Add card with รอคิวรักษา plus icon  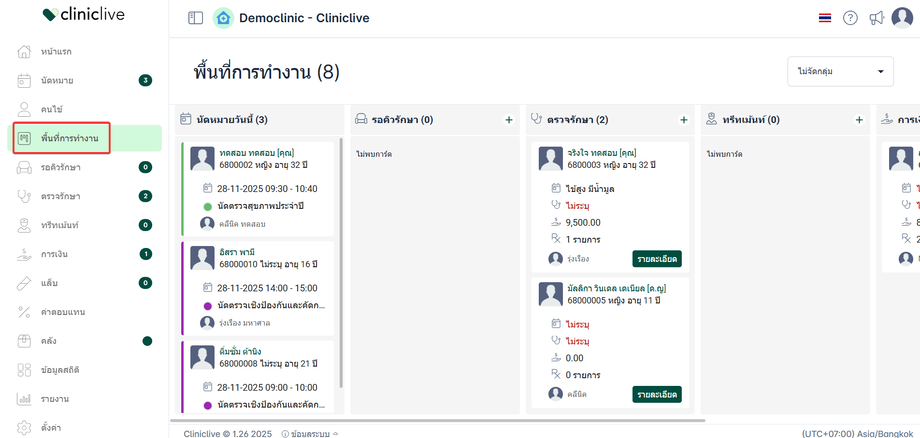click(x=509, y=120)
